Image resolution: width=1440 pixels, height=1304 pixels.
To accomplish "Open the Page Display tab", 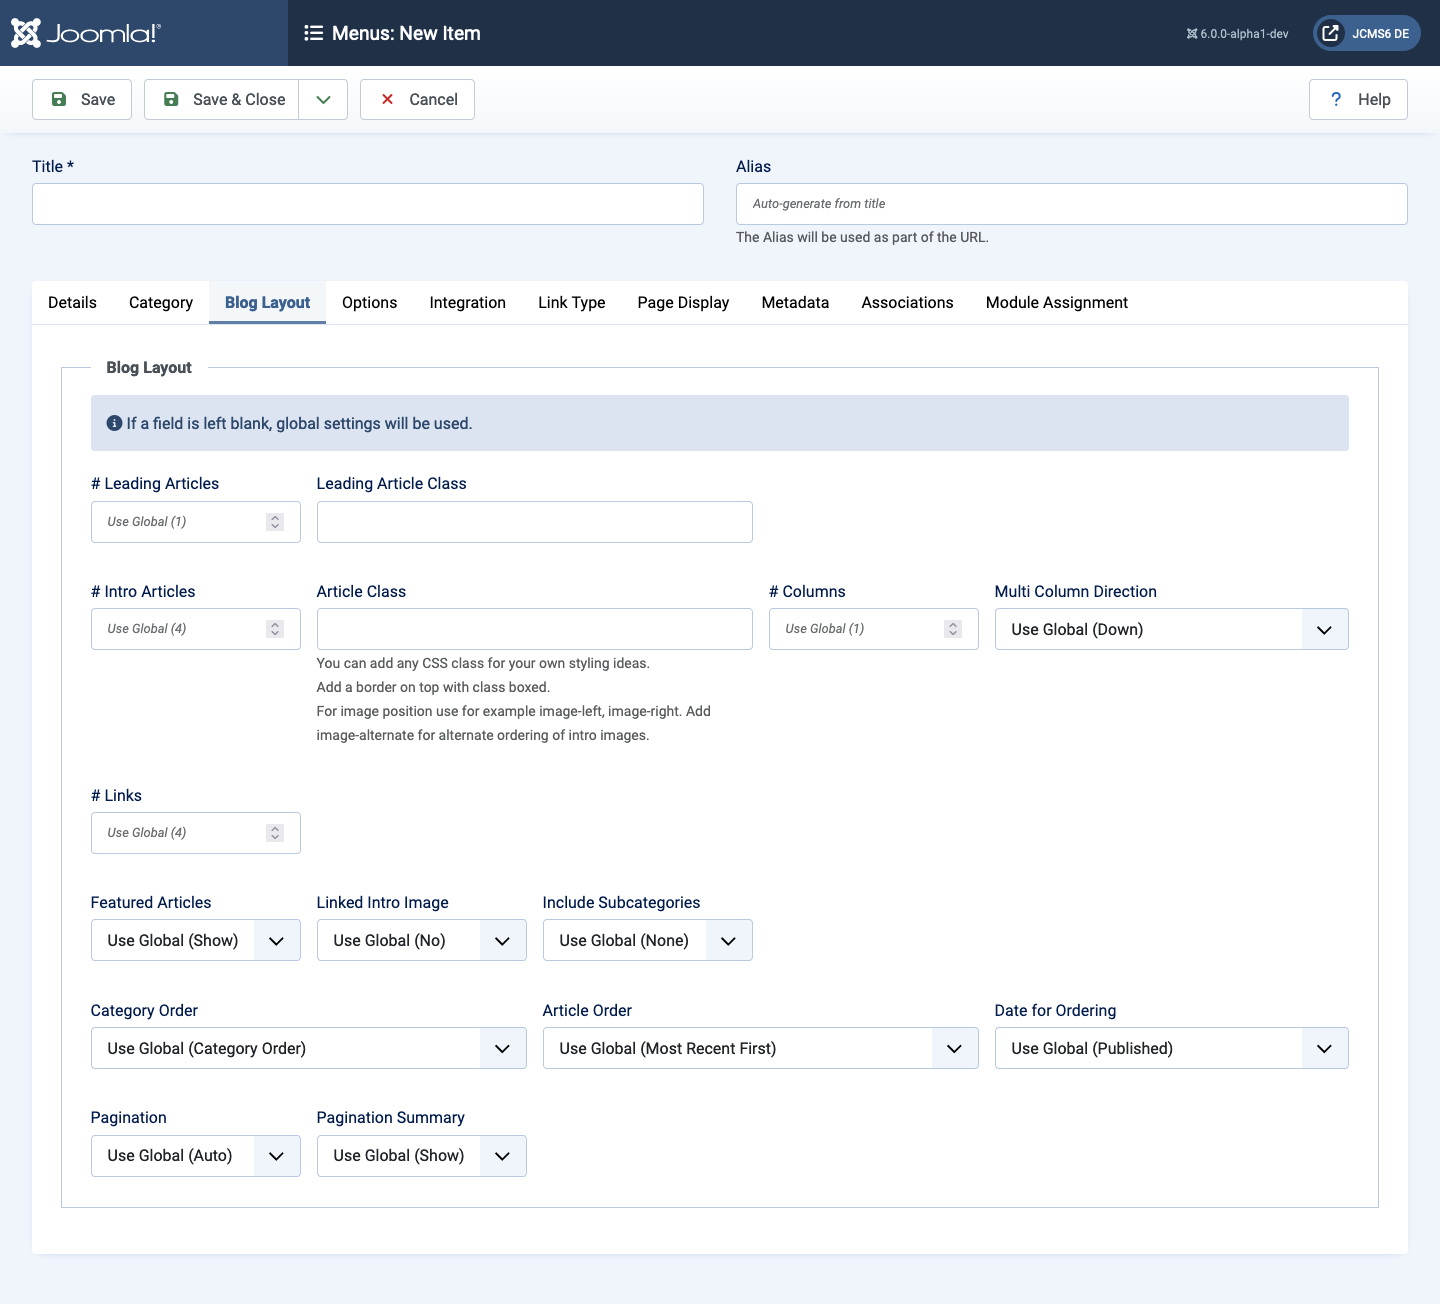I will pos(683,302).
